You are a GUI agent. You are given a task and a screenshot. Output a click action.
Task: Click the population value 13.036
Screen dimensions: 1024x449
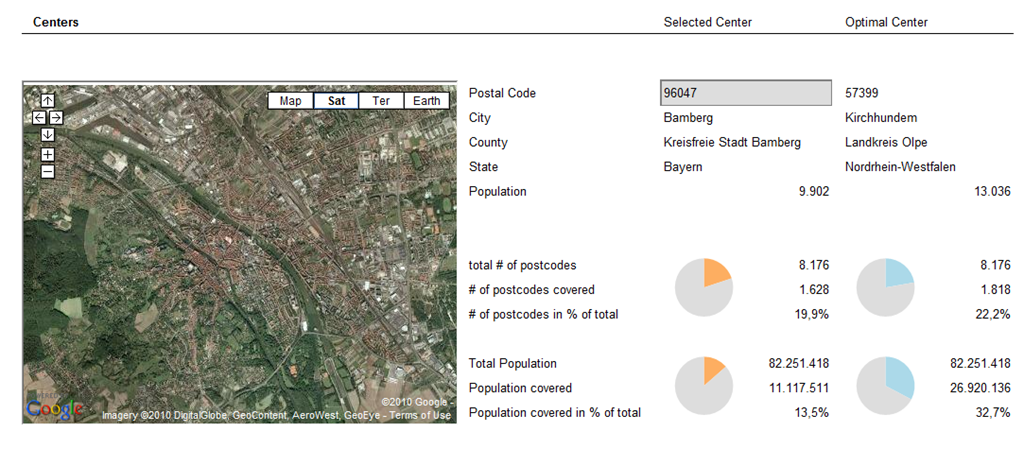click(x=993, y=192)
